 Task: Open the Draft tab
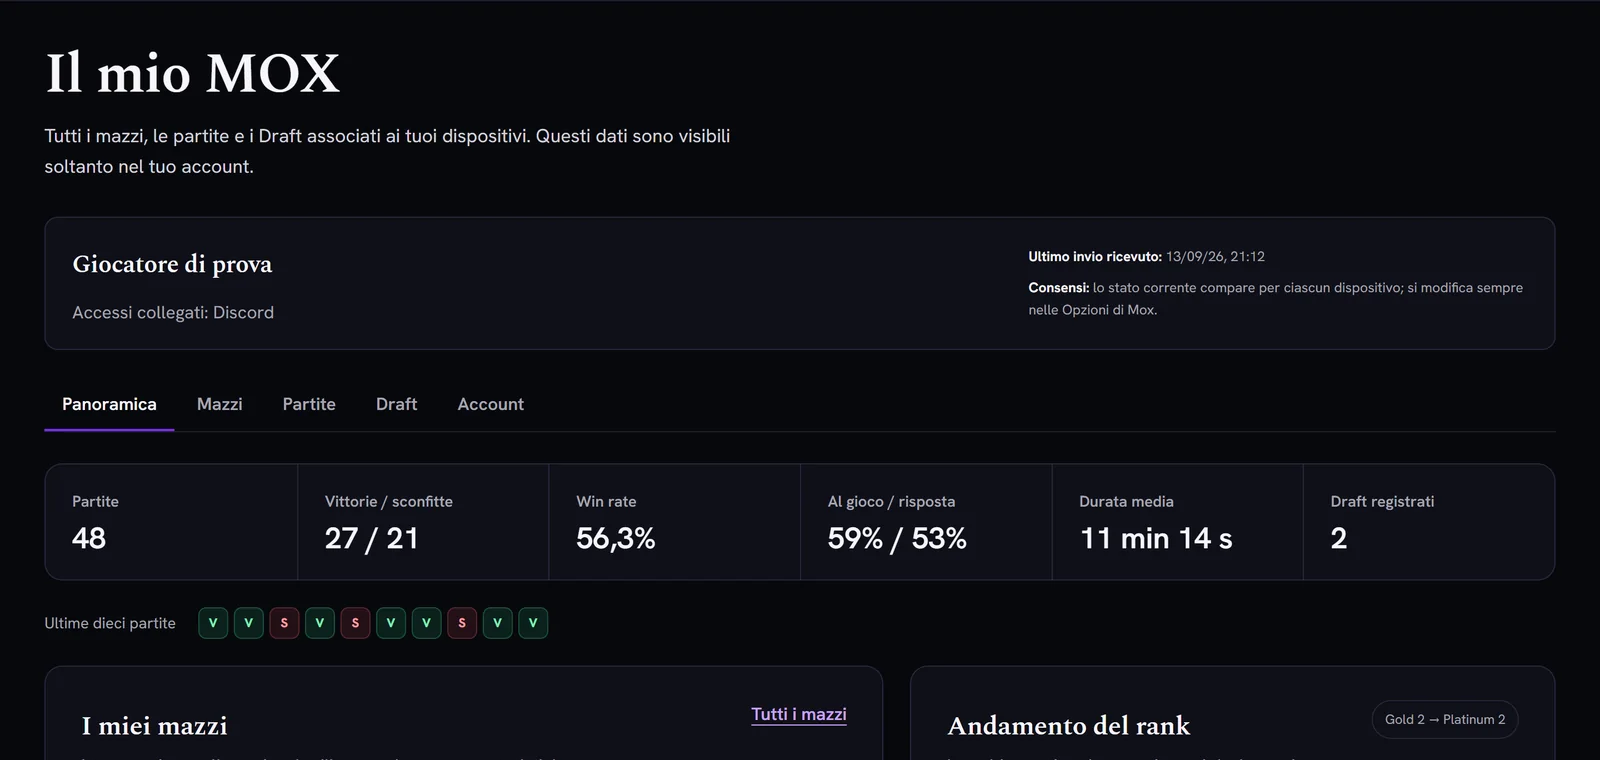[x=396, y=404]
